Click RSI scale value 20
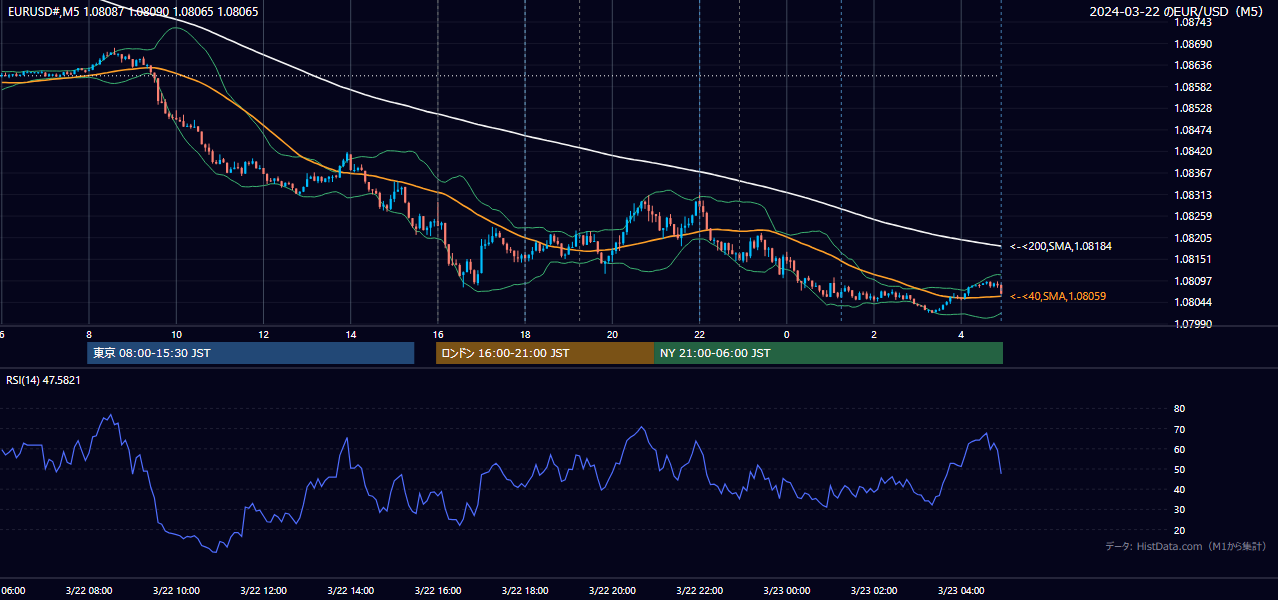This screenshot has height=600, width=1278. pyautogui.click(x=1179, y=530)
